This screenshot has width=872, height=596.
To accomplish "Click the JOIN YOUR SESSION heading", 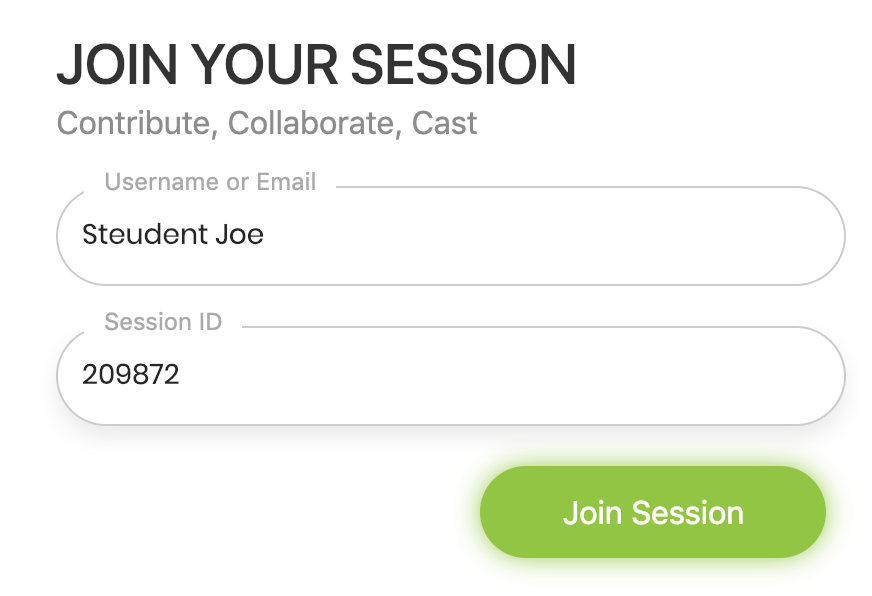I will tap(316, 65).
